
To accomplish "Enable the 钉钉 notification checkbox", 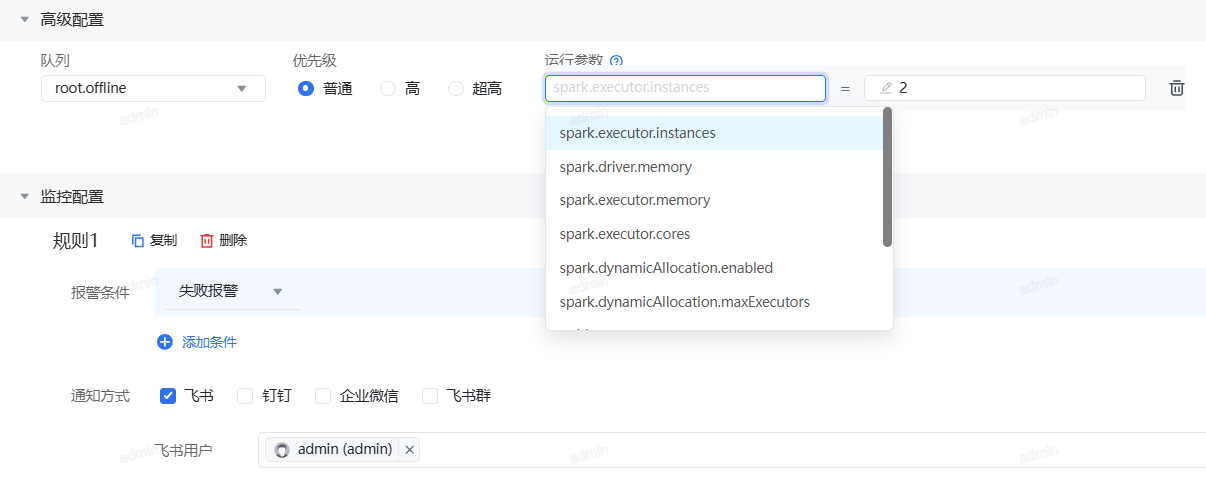I will pyautogui.click(x=245, y=396).
